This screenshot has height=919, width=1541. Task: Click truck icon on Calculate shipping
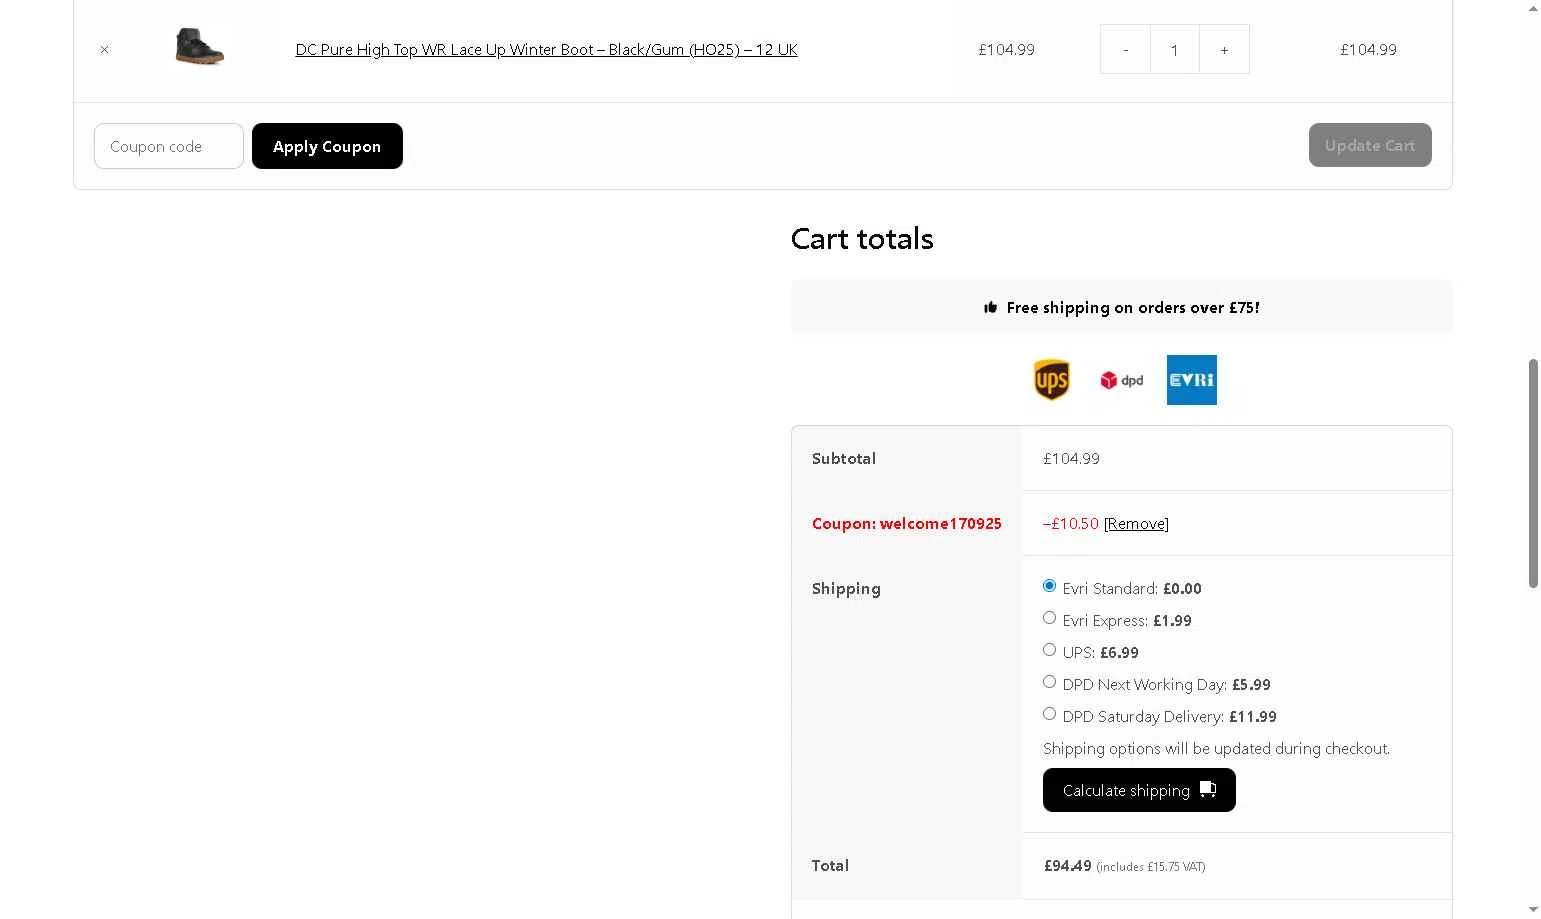click(1208, 789)
